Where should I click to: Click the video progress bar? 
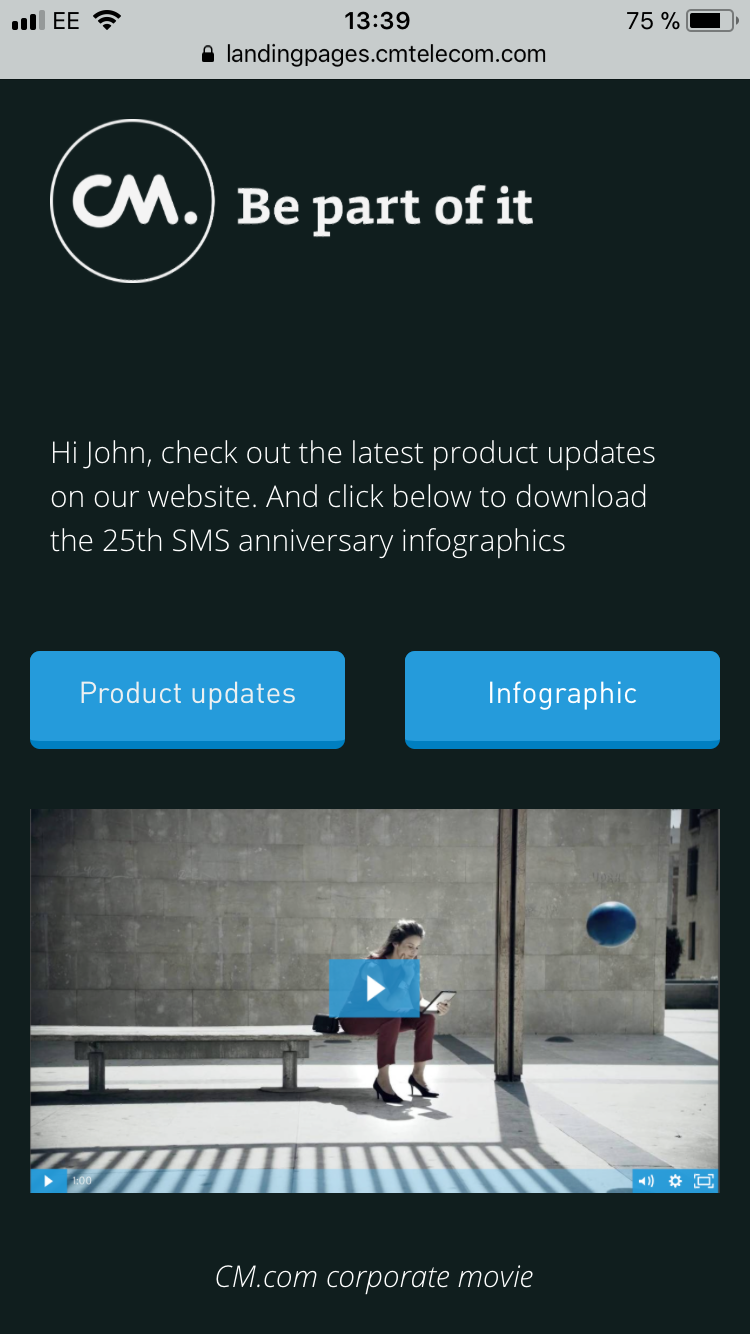pyautogui.click(x=350, y=1181)
